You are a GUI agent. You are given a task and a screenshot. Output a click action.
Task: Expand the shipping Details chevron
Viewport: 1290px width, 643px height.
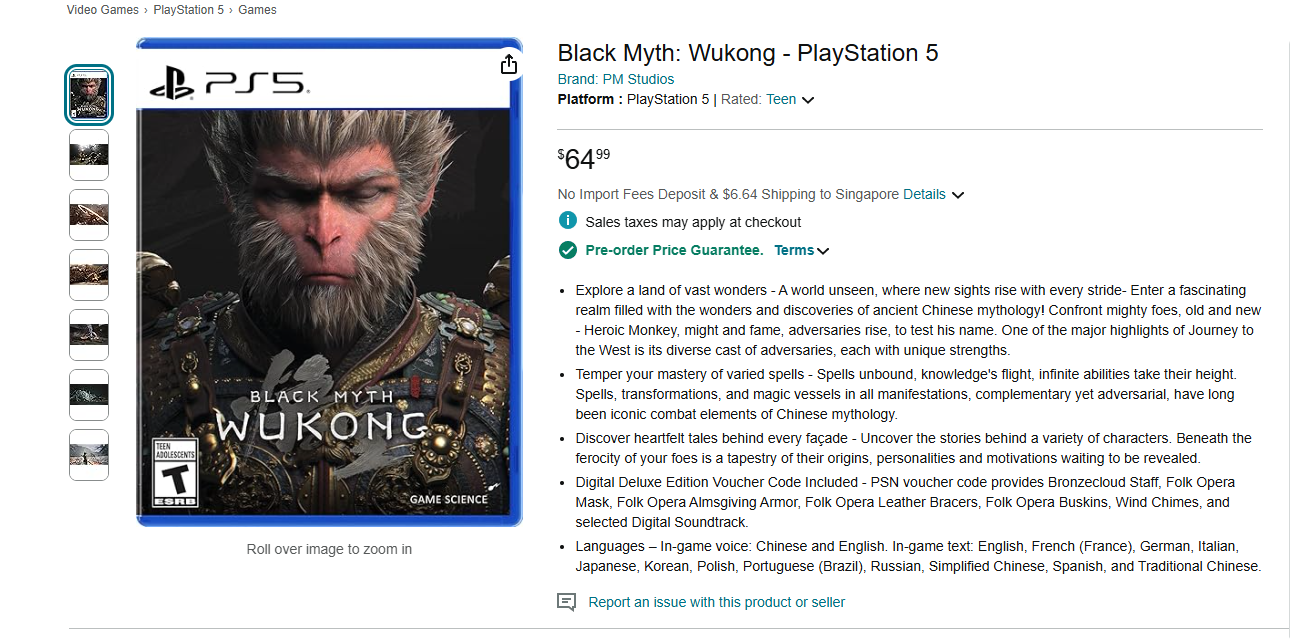[x=958, y=195]
